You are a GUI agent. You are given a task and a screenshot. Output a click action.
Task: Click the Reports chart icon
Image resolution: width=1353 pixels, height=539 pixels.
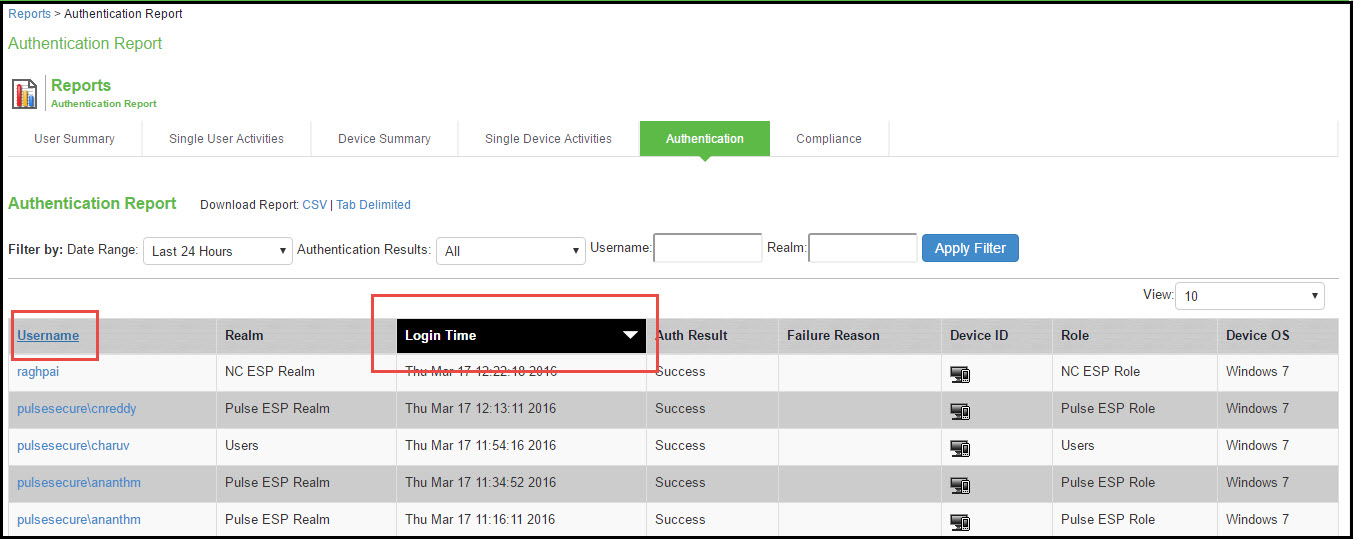24,93
